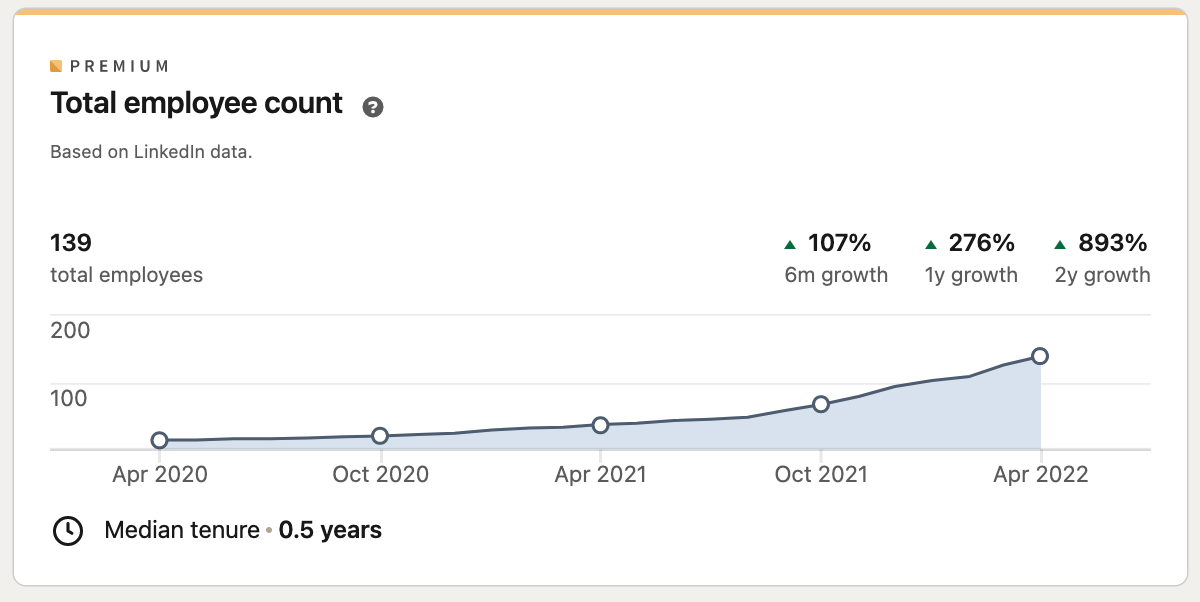1200x602 pixels.
Task: Click the 1y growth green arrow
Action: tap(931, 244)
